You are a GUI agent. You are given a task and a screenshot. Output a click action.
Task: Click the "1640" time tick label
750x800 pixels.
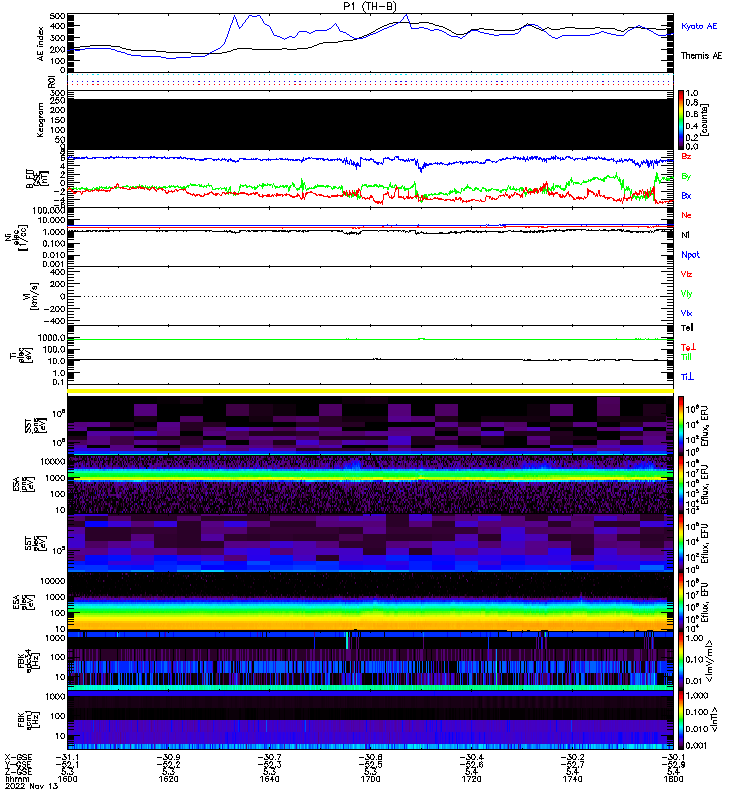269,779
